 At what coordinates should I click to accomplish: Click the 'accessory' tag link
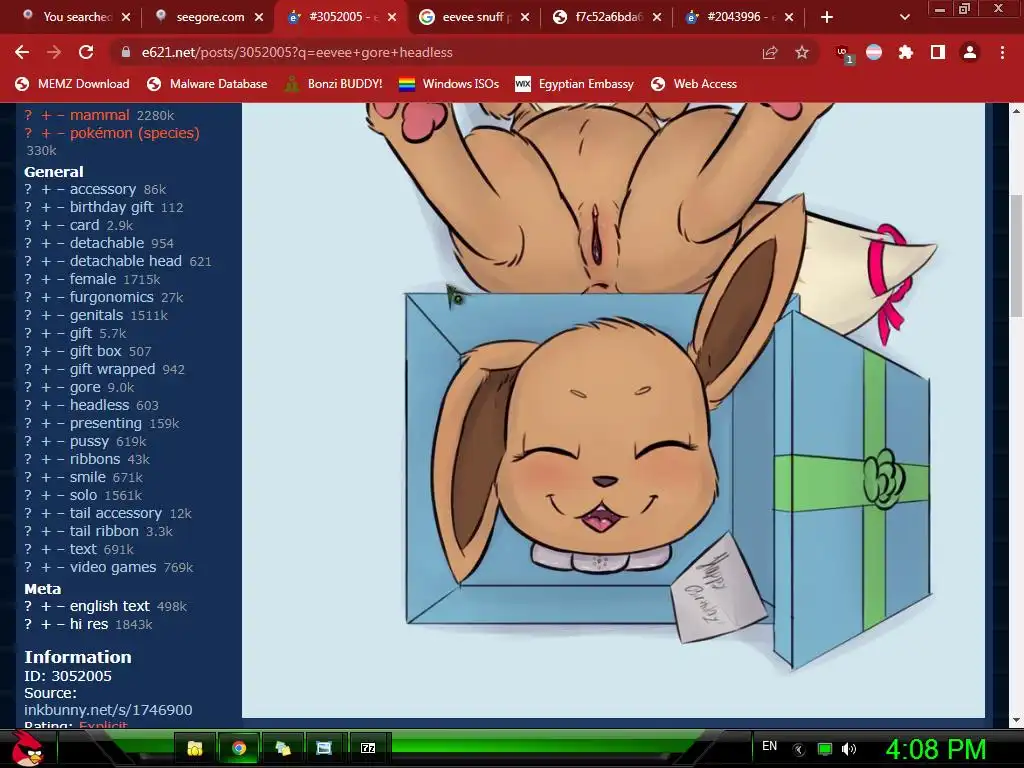pyautogui.click(x=103, y=189)
